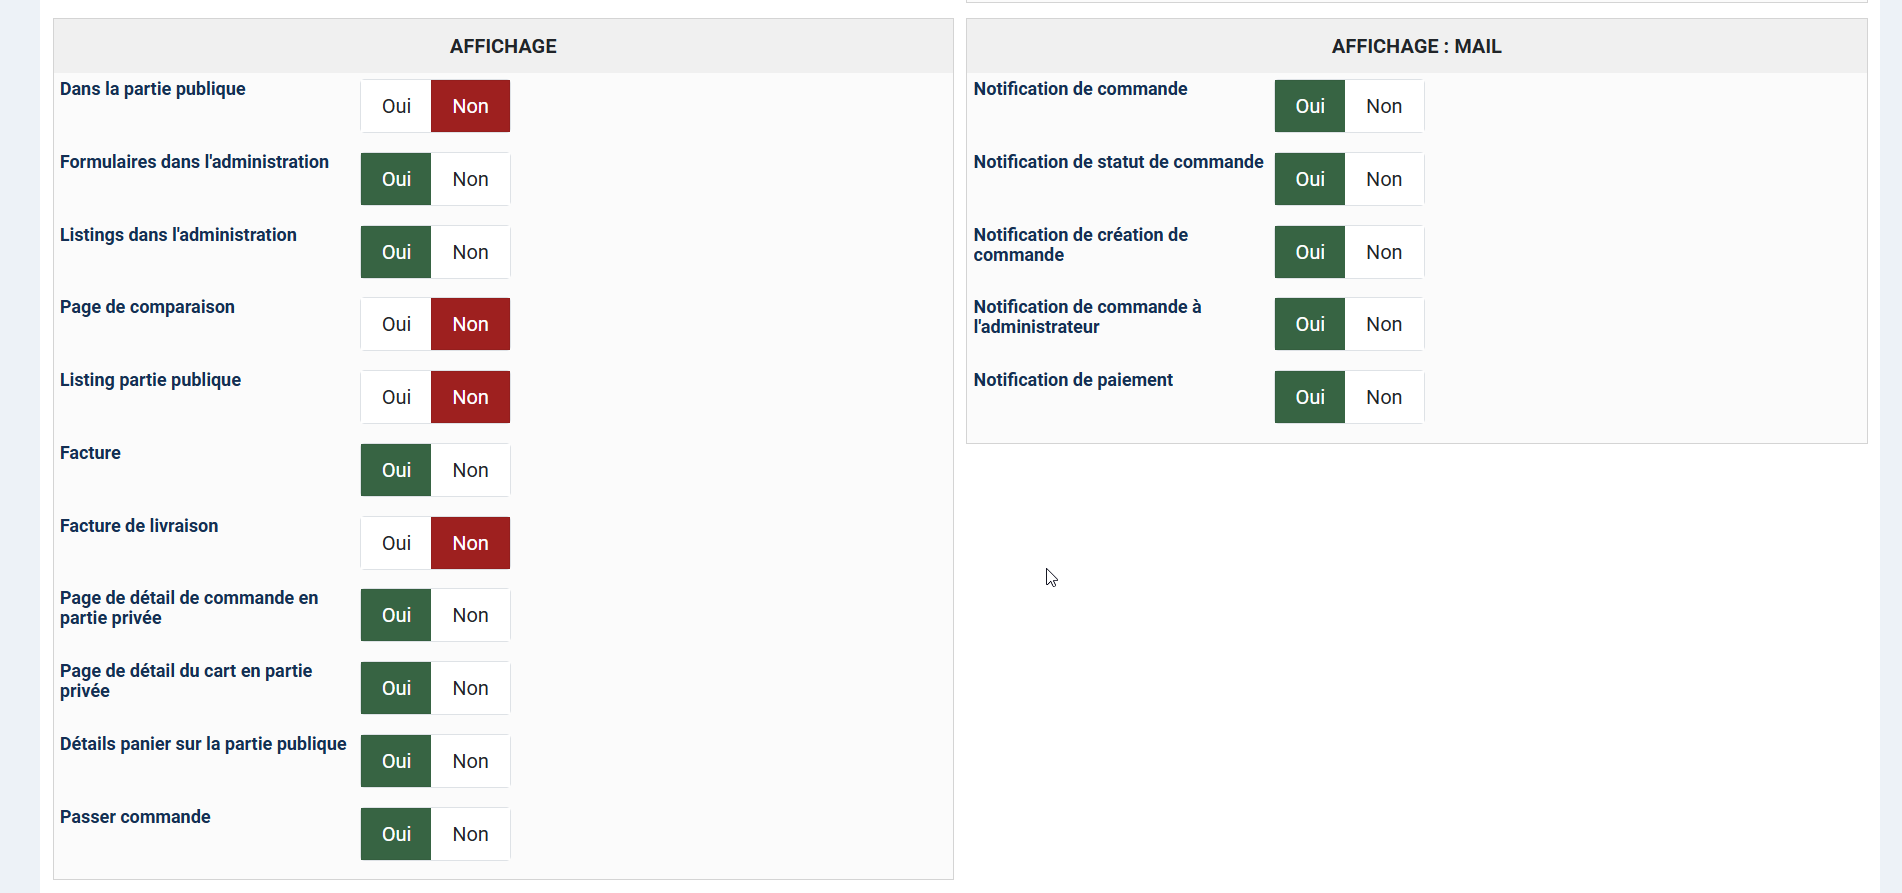Turn off 'Notification de commande' mail display

[x=1384, y=106]
